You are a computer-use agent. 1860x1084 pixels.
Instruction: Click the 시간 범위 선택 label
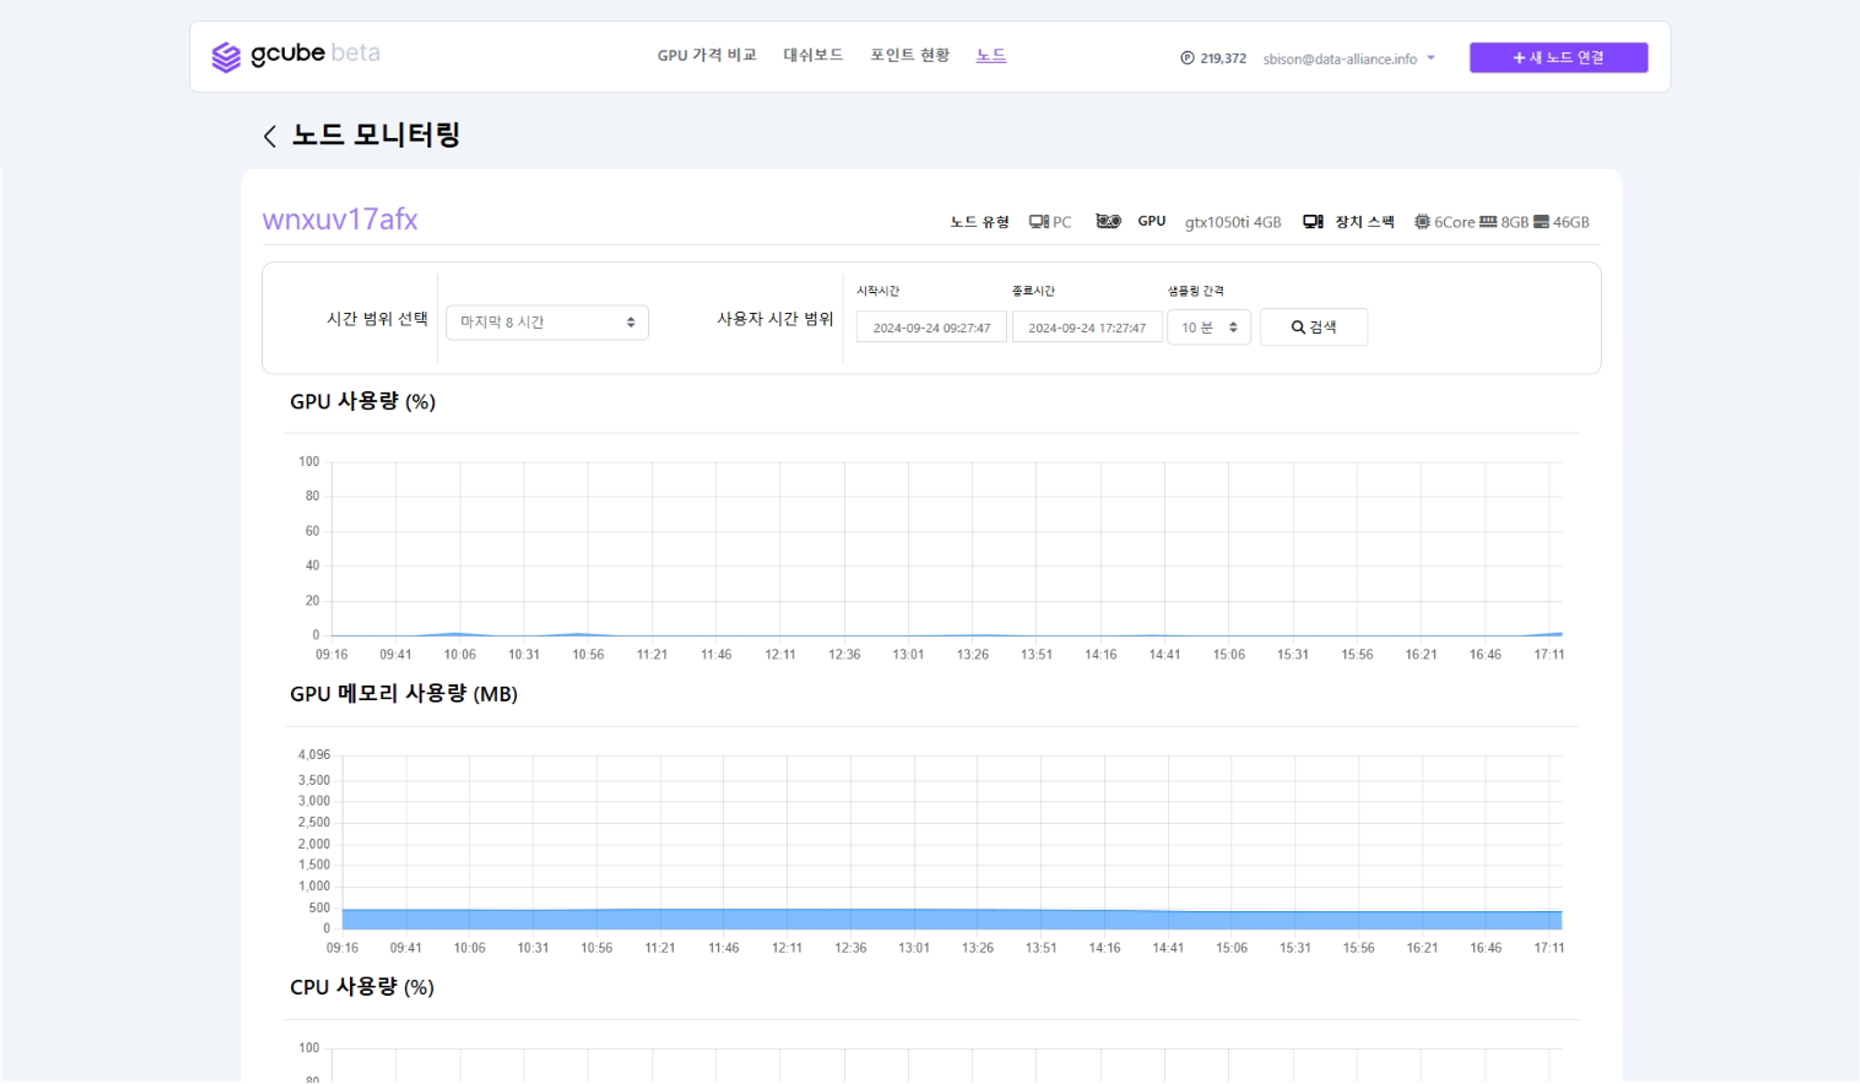(377, 319)
